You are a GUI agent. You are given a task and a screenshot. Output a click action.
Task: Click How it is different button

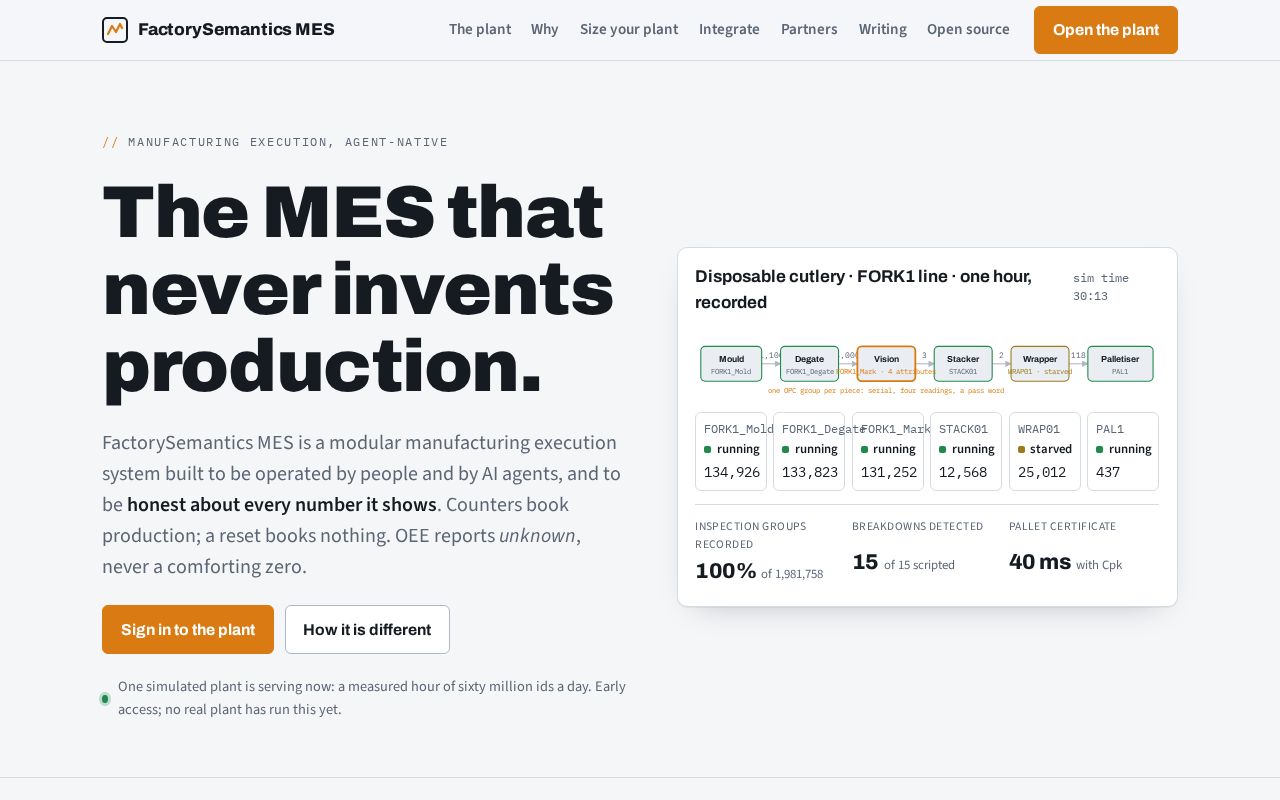click(x=367, y=630)
